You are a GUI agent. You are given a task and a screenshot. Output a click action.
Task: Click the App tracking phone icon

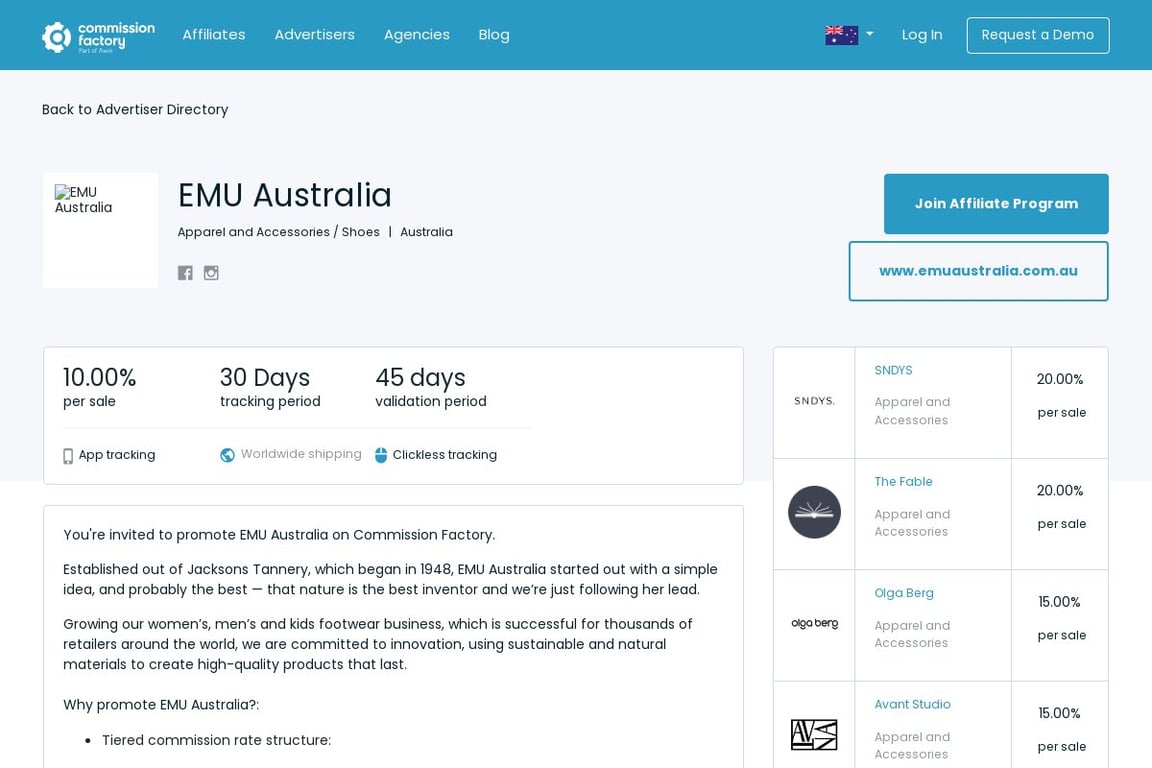pos(68,456)
